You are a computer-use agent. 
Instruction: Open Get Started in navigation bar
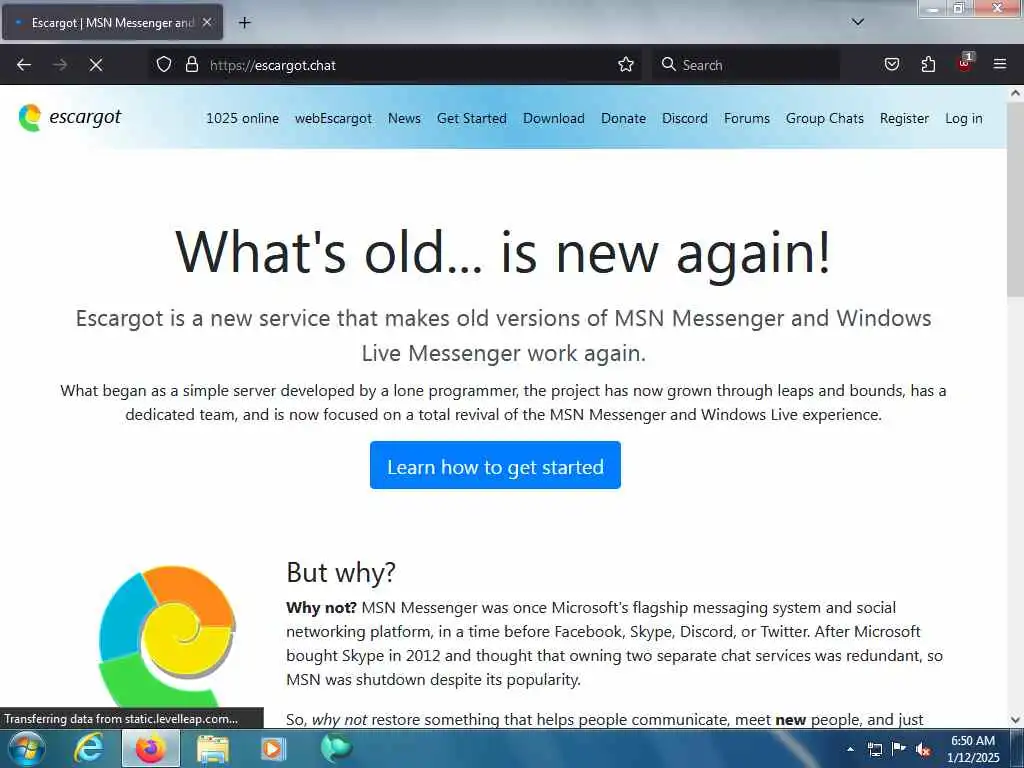click(472, 118)
